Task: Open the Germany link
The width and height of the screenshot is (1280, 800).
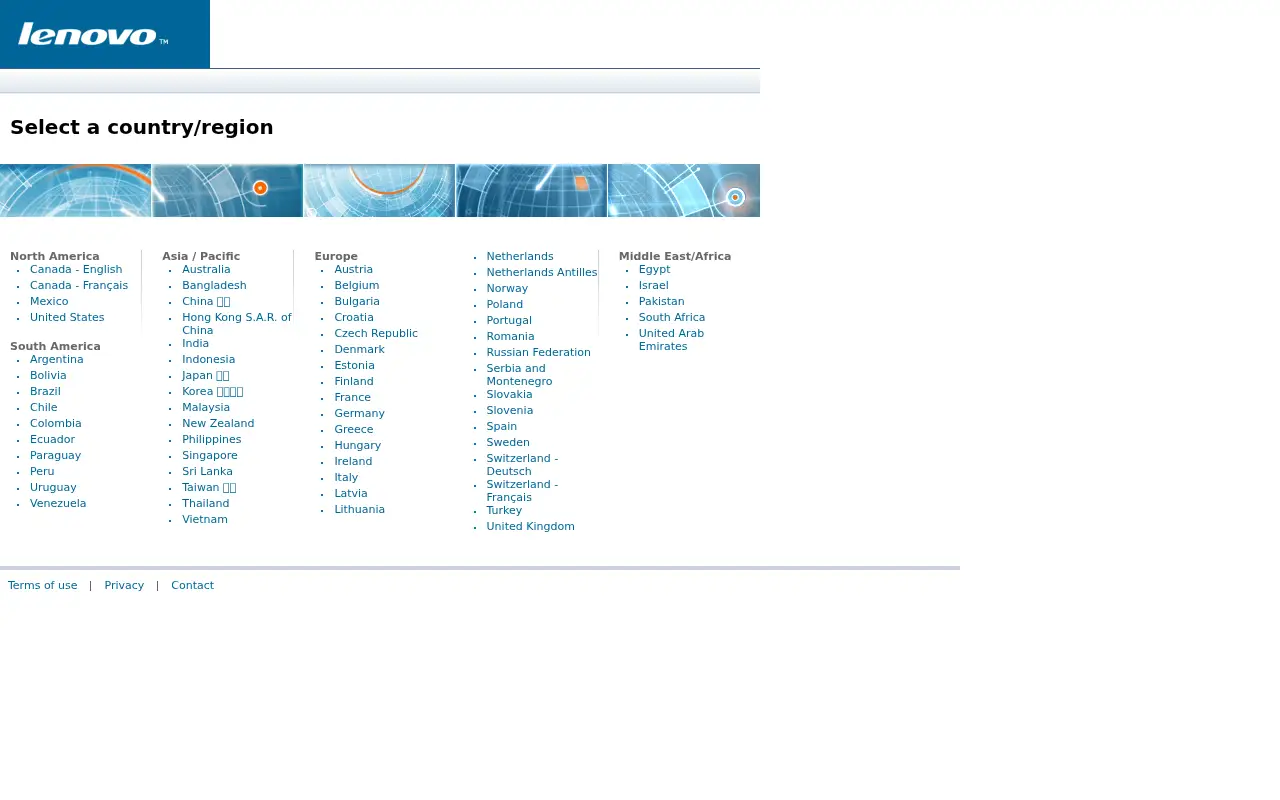Action: pyautogui.click(x=359, y=413)
